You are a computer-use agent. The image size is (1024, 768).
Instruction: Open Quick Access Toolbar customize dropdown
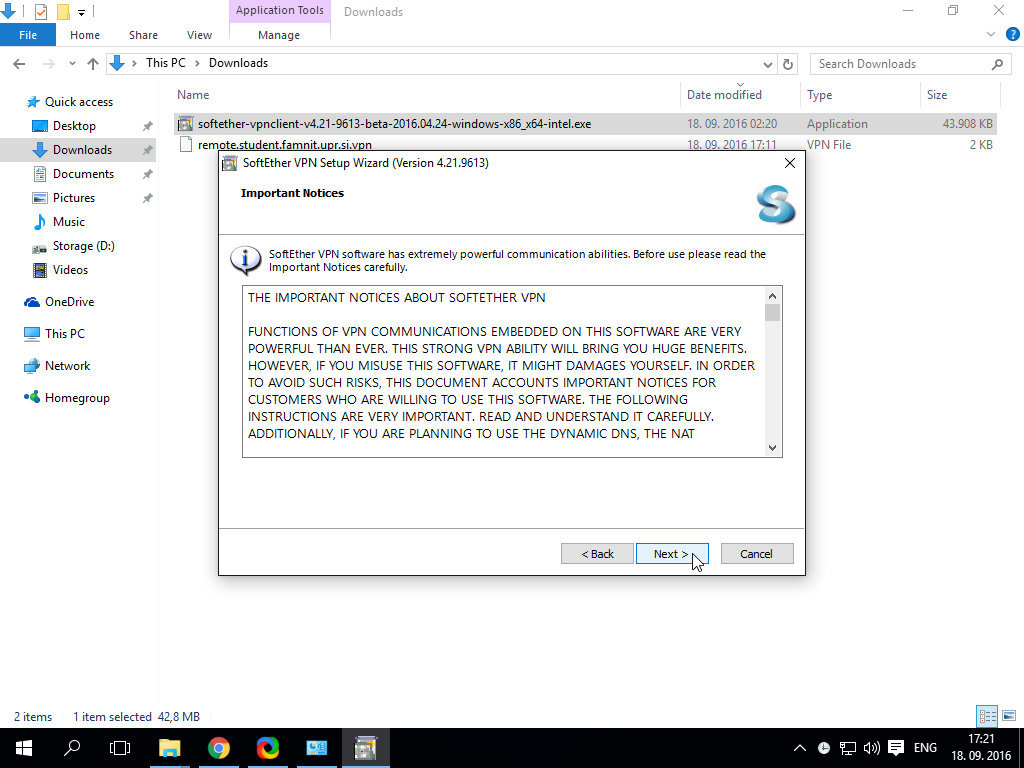coord(81,12)
